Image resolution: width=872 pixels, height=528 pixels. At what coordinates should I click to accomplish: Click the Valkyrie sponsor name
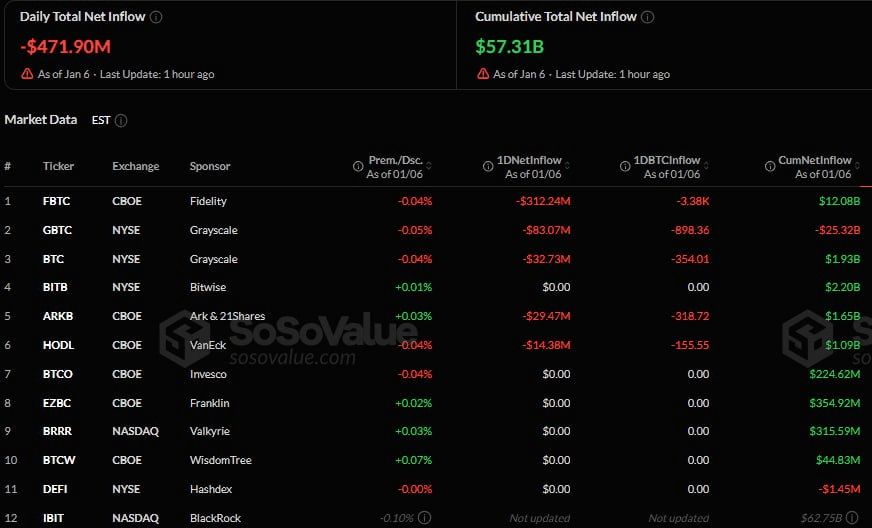click(x=210, y=431)
